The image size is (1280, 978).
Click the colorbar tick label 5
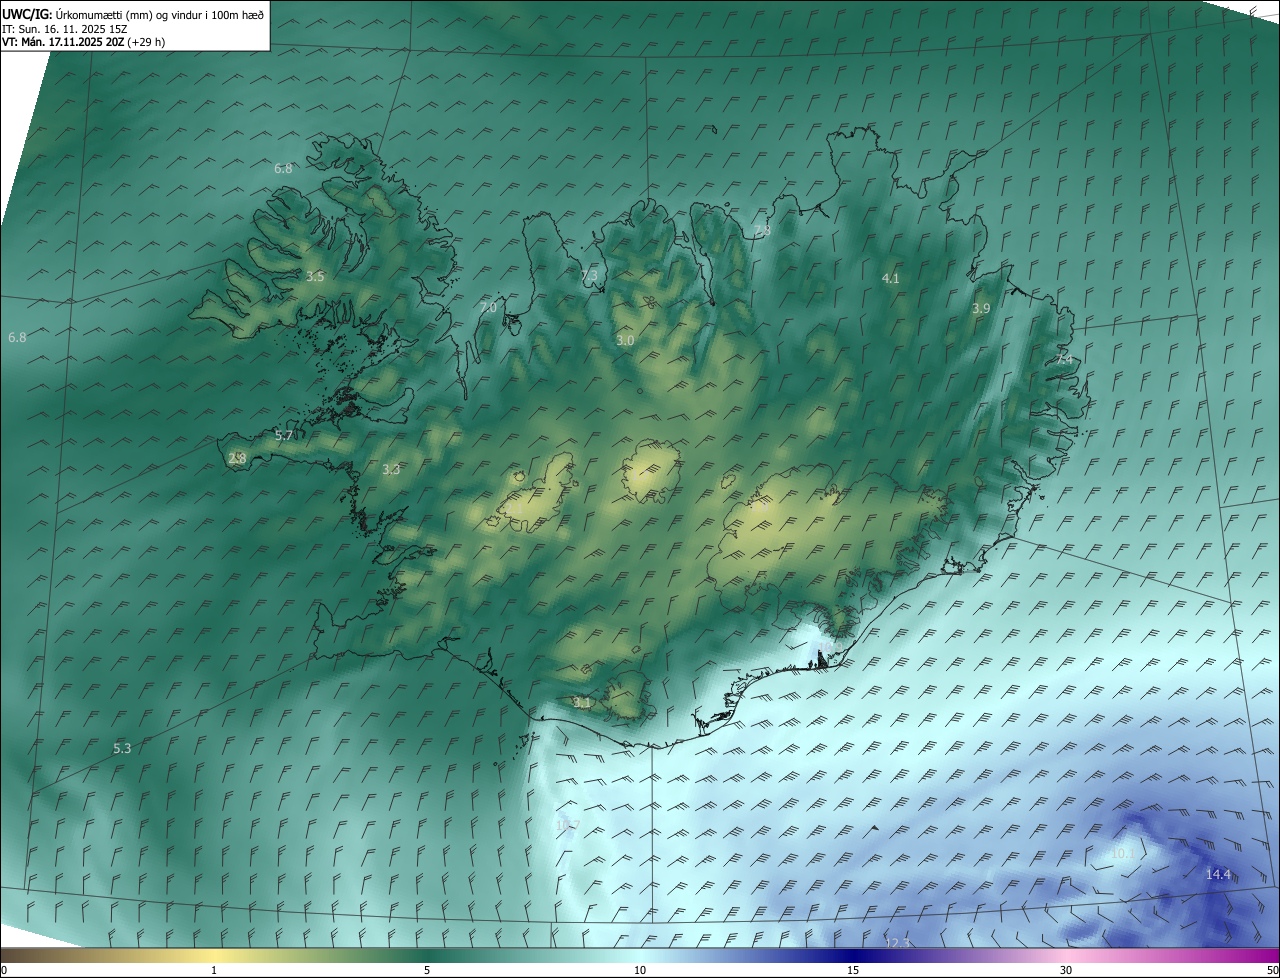[427, 970]
